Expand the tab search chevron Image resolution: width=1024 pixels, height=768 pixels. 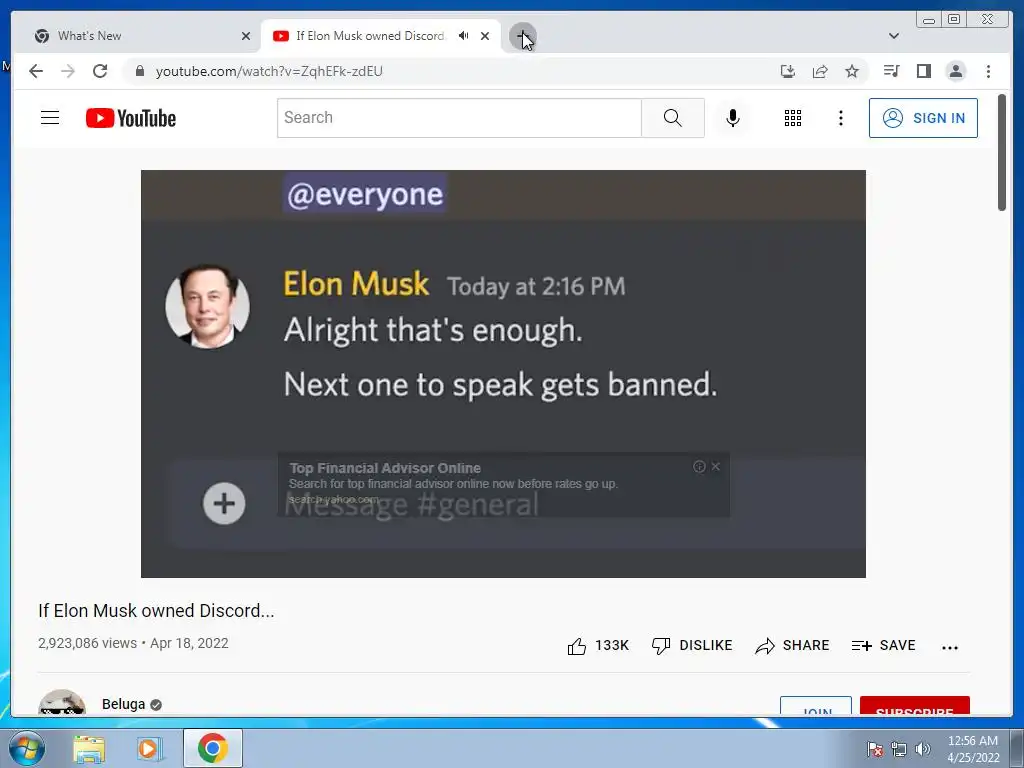point(894,36)
